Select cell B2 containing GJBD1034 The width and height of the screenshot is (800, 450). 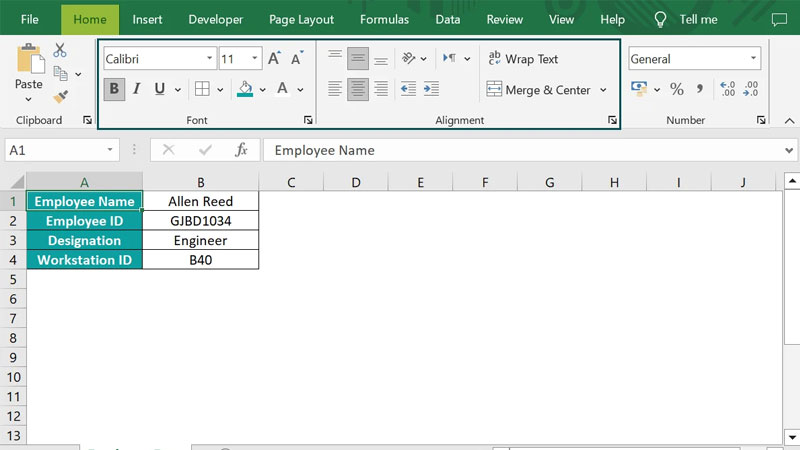pyautogui.click(x=200, y=221)
